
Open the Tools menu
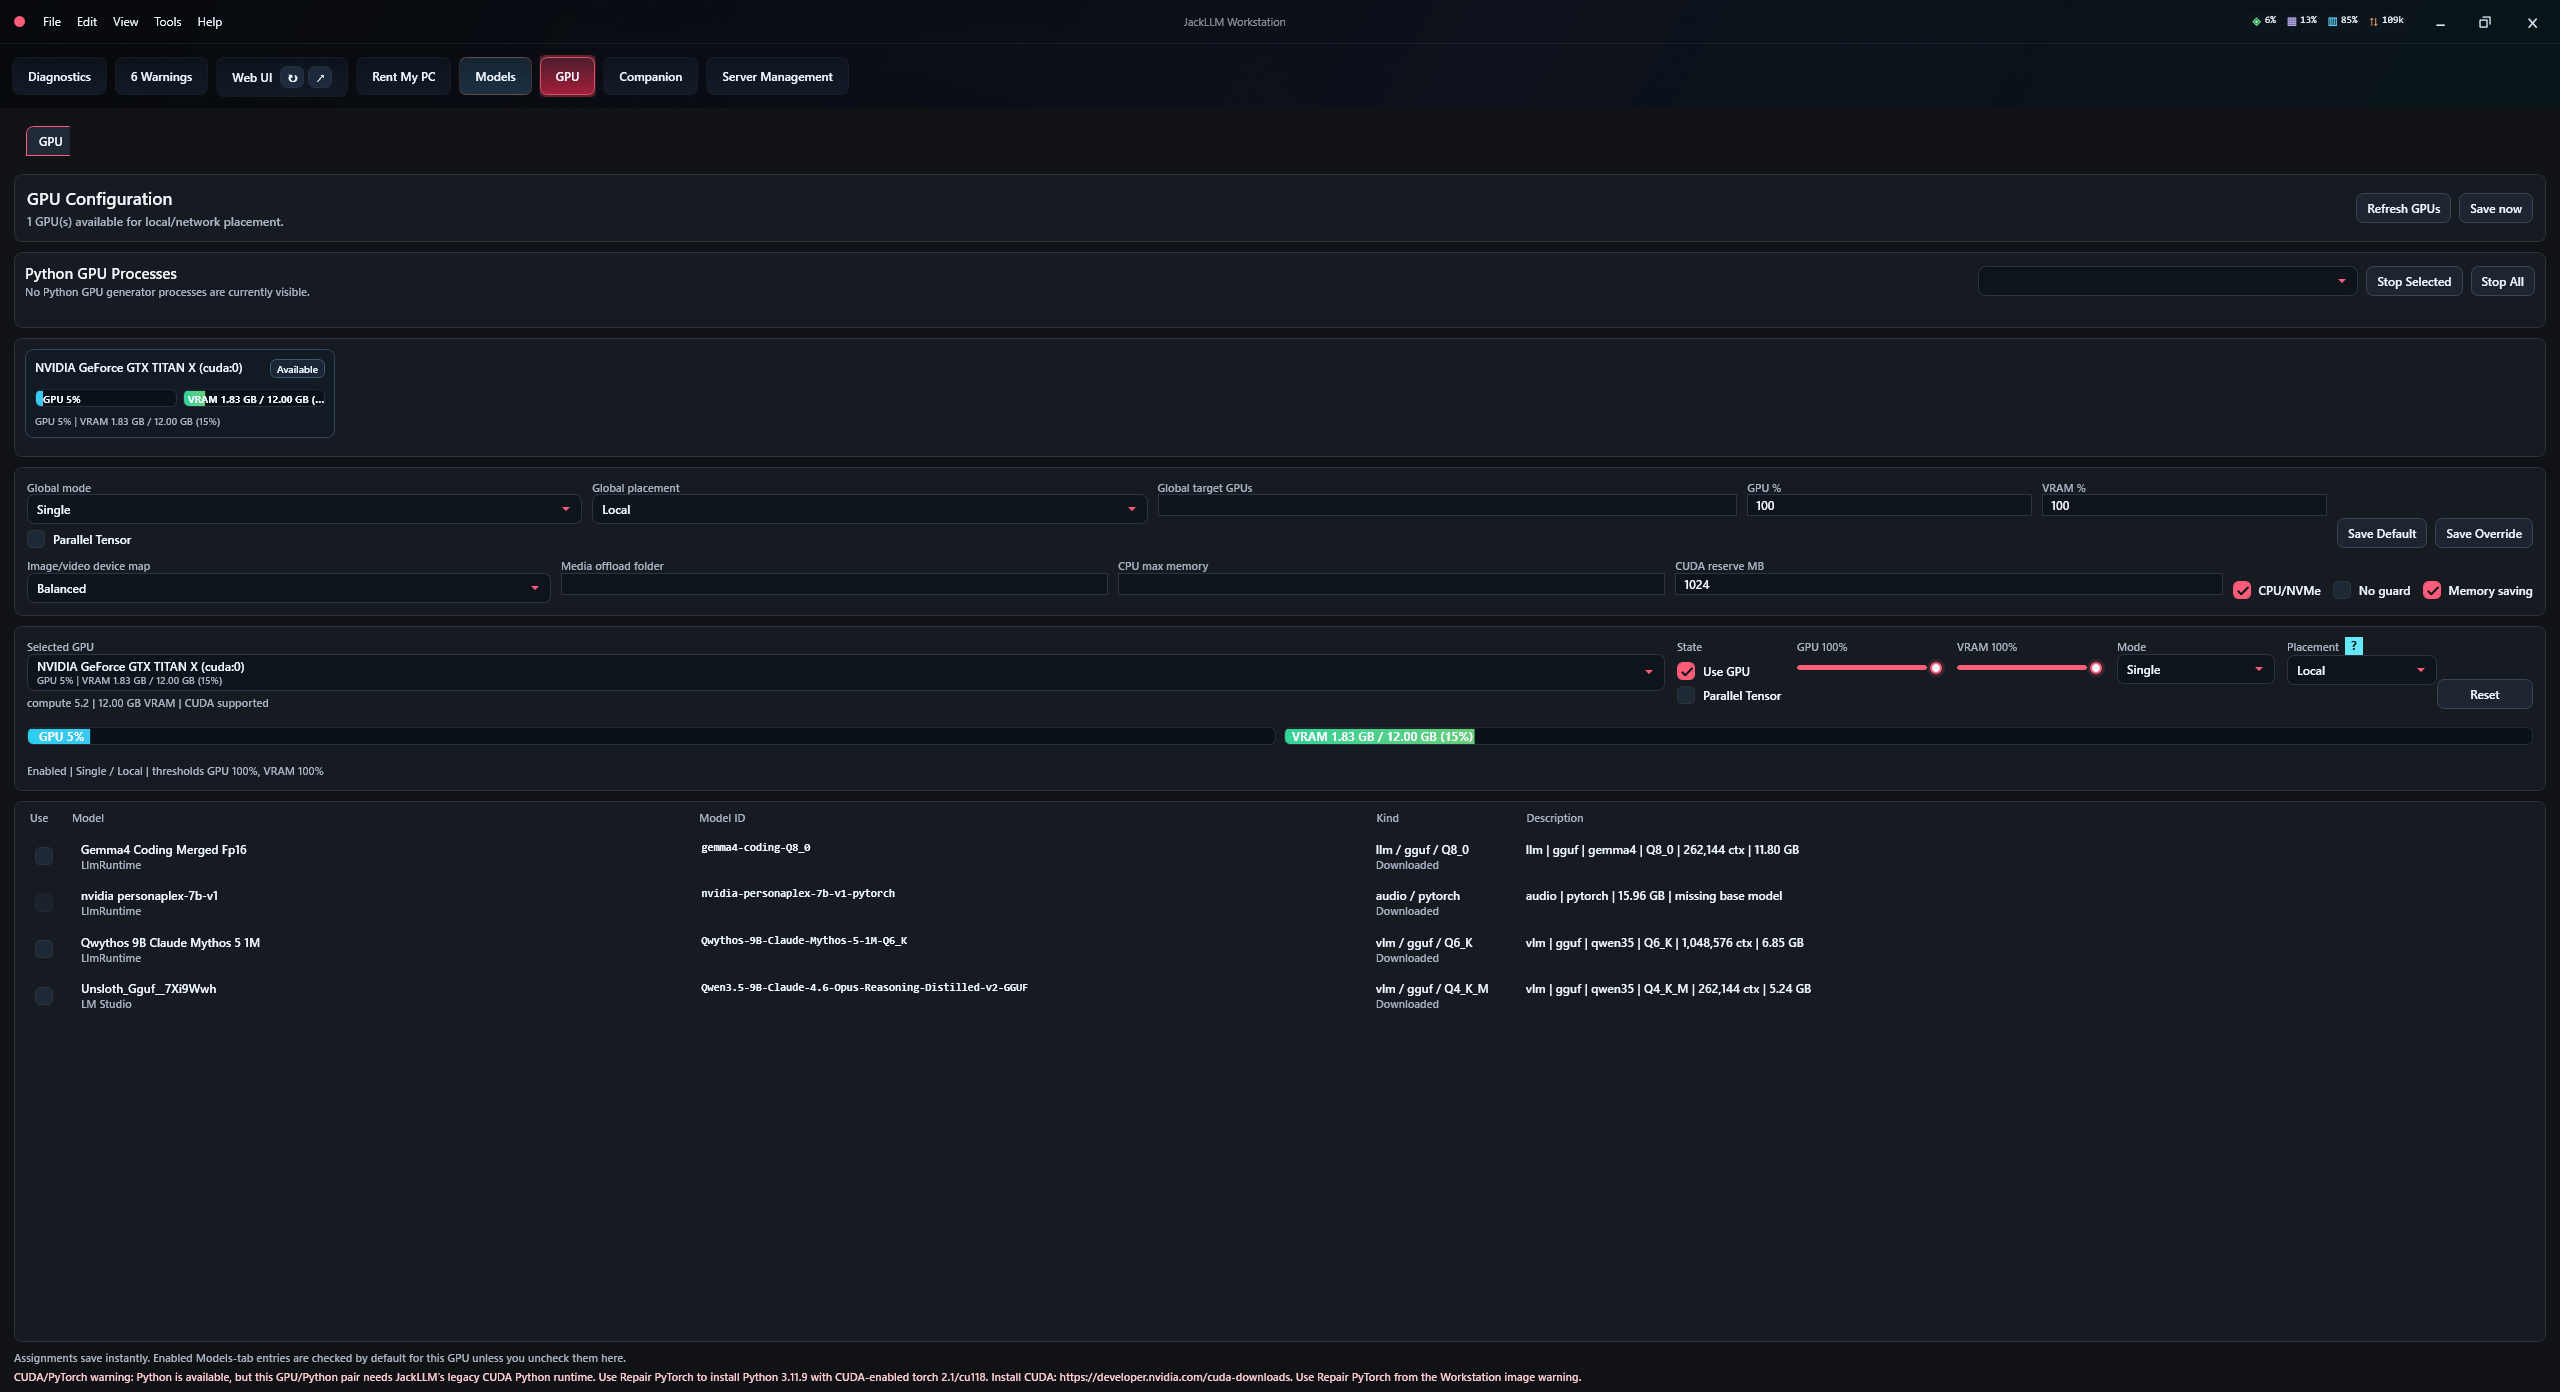click(167, 21)
